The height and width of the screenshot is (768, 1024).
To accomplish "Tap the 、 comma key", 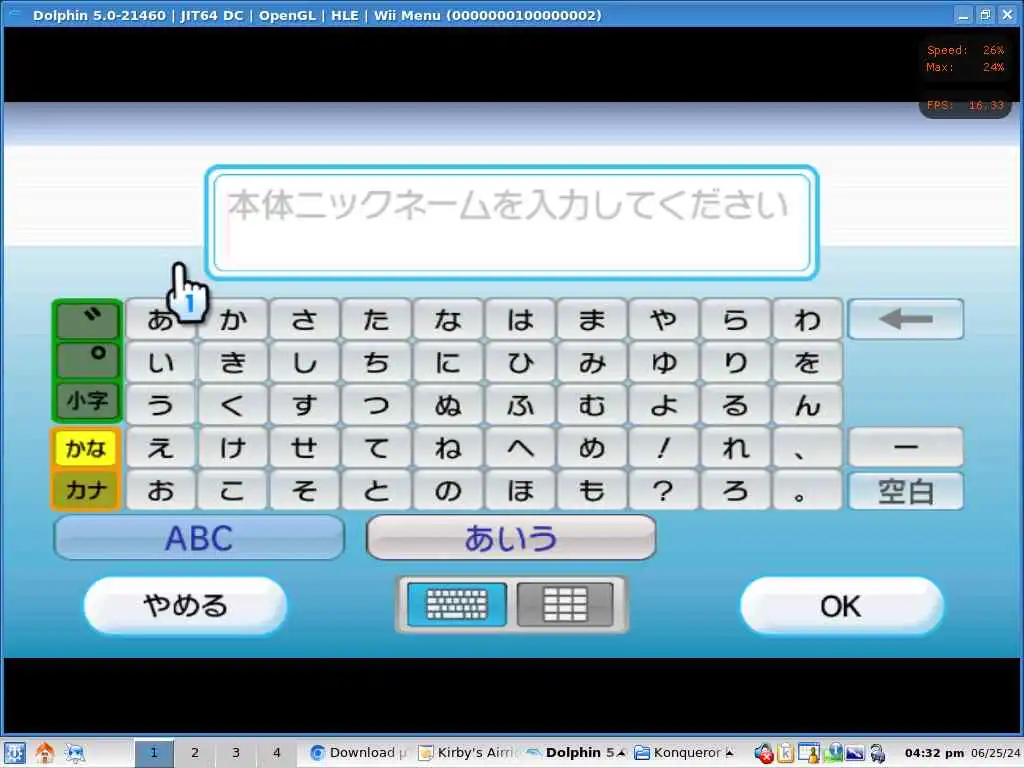I will pyautogui.click(x=807, y=447).
